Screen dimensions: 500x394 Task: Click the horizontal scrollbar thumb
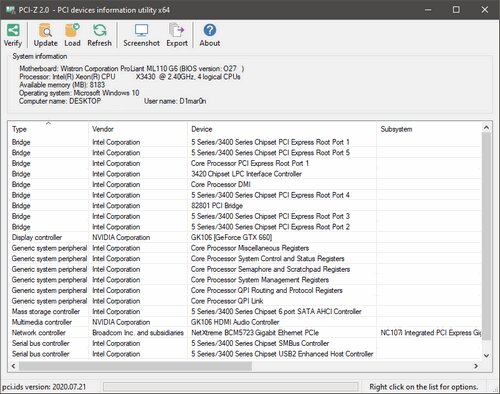(135, 366)
